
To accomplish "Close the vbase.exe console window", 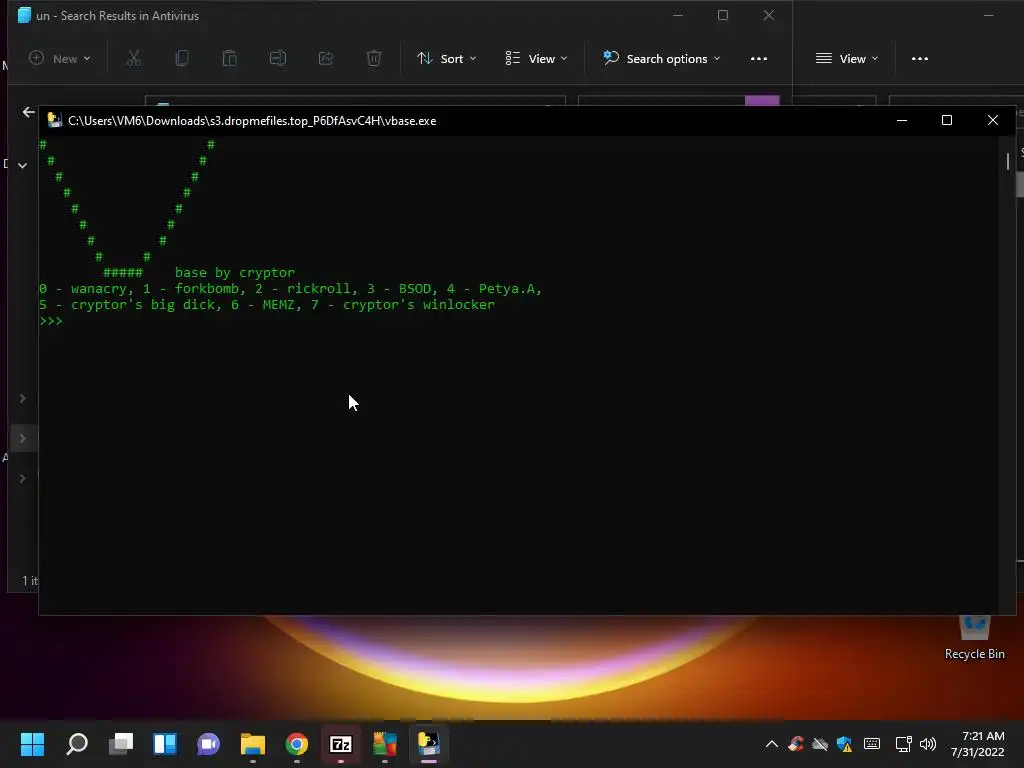I will (993, 120).
